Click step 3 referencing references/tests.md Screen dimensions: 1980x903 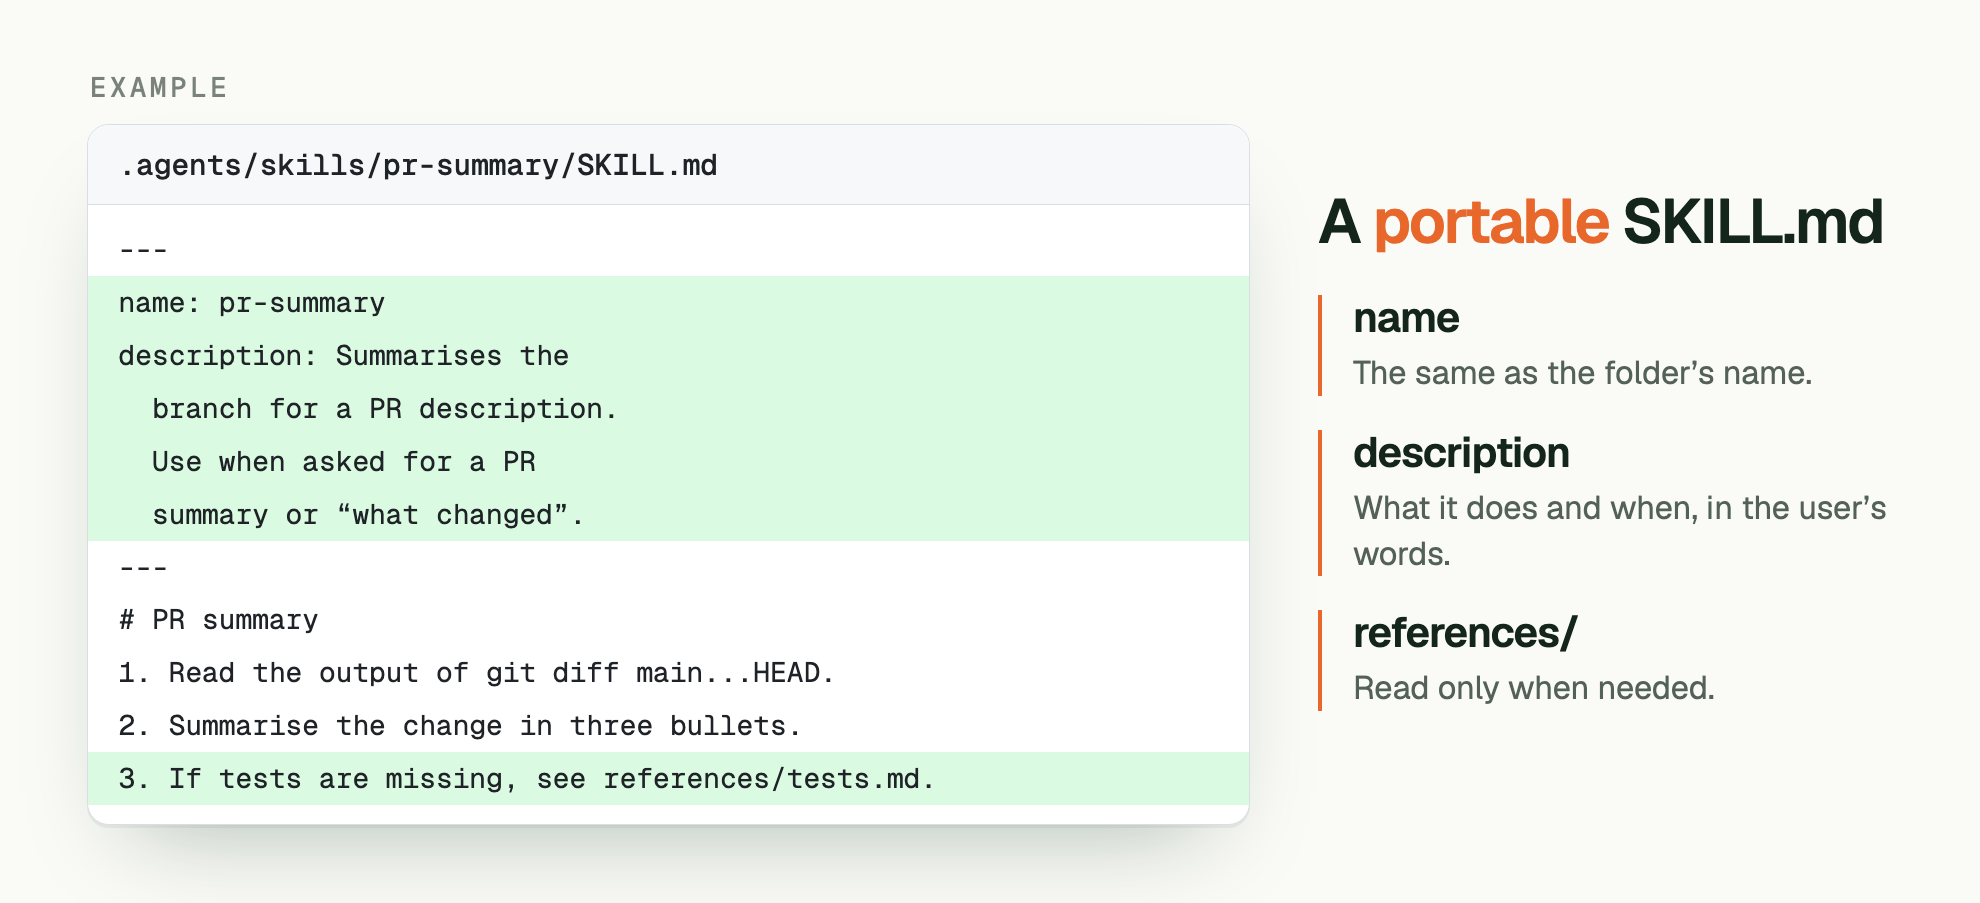tap(526, 779)
